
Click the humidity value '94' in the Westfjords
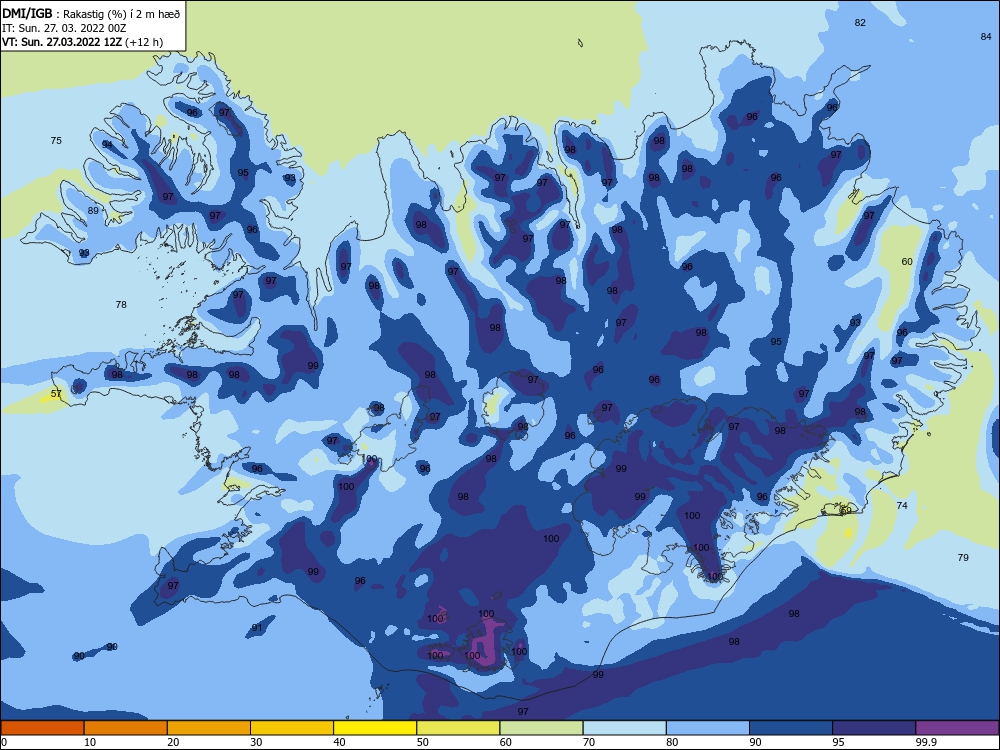107,145
